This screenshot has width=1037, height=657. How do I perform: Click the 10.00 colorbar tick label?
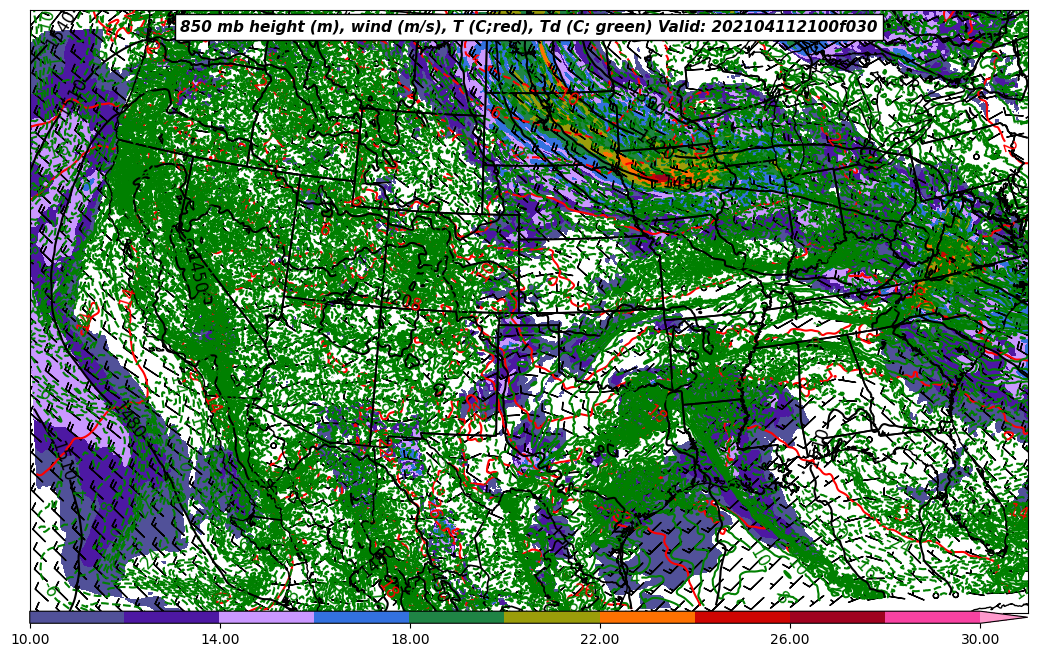click(30, 640)
